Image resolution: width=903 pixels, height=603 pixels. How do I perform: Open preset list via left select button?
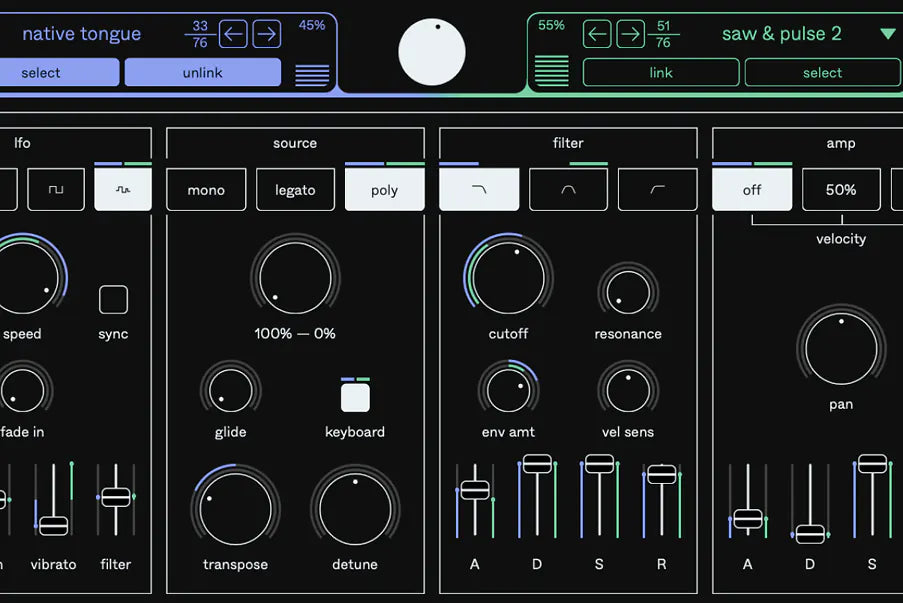pos(41,73)
